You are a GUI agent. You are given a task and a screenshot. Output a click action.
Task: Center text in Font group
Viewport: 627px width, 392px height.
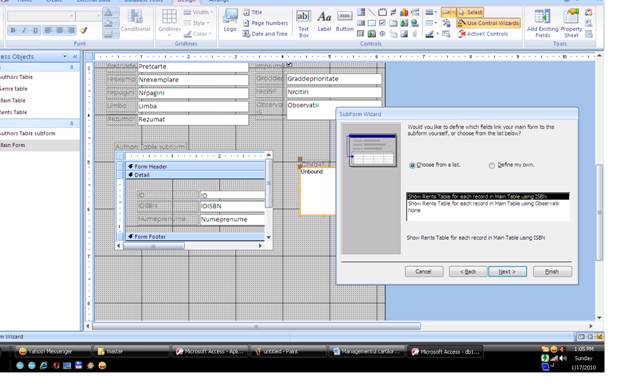click(60, 30)
